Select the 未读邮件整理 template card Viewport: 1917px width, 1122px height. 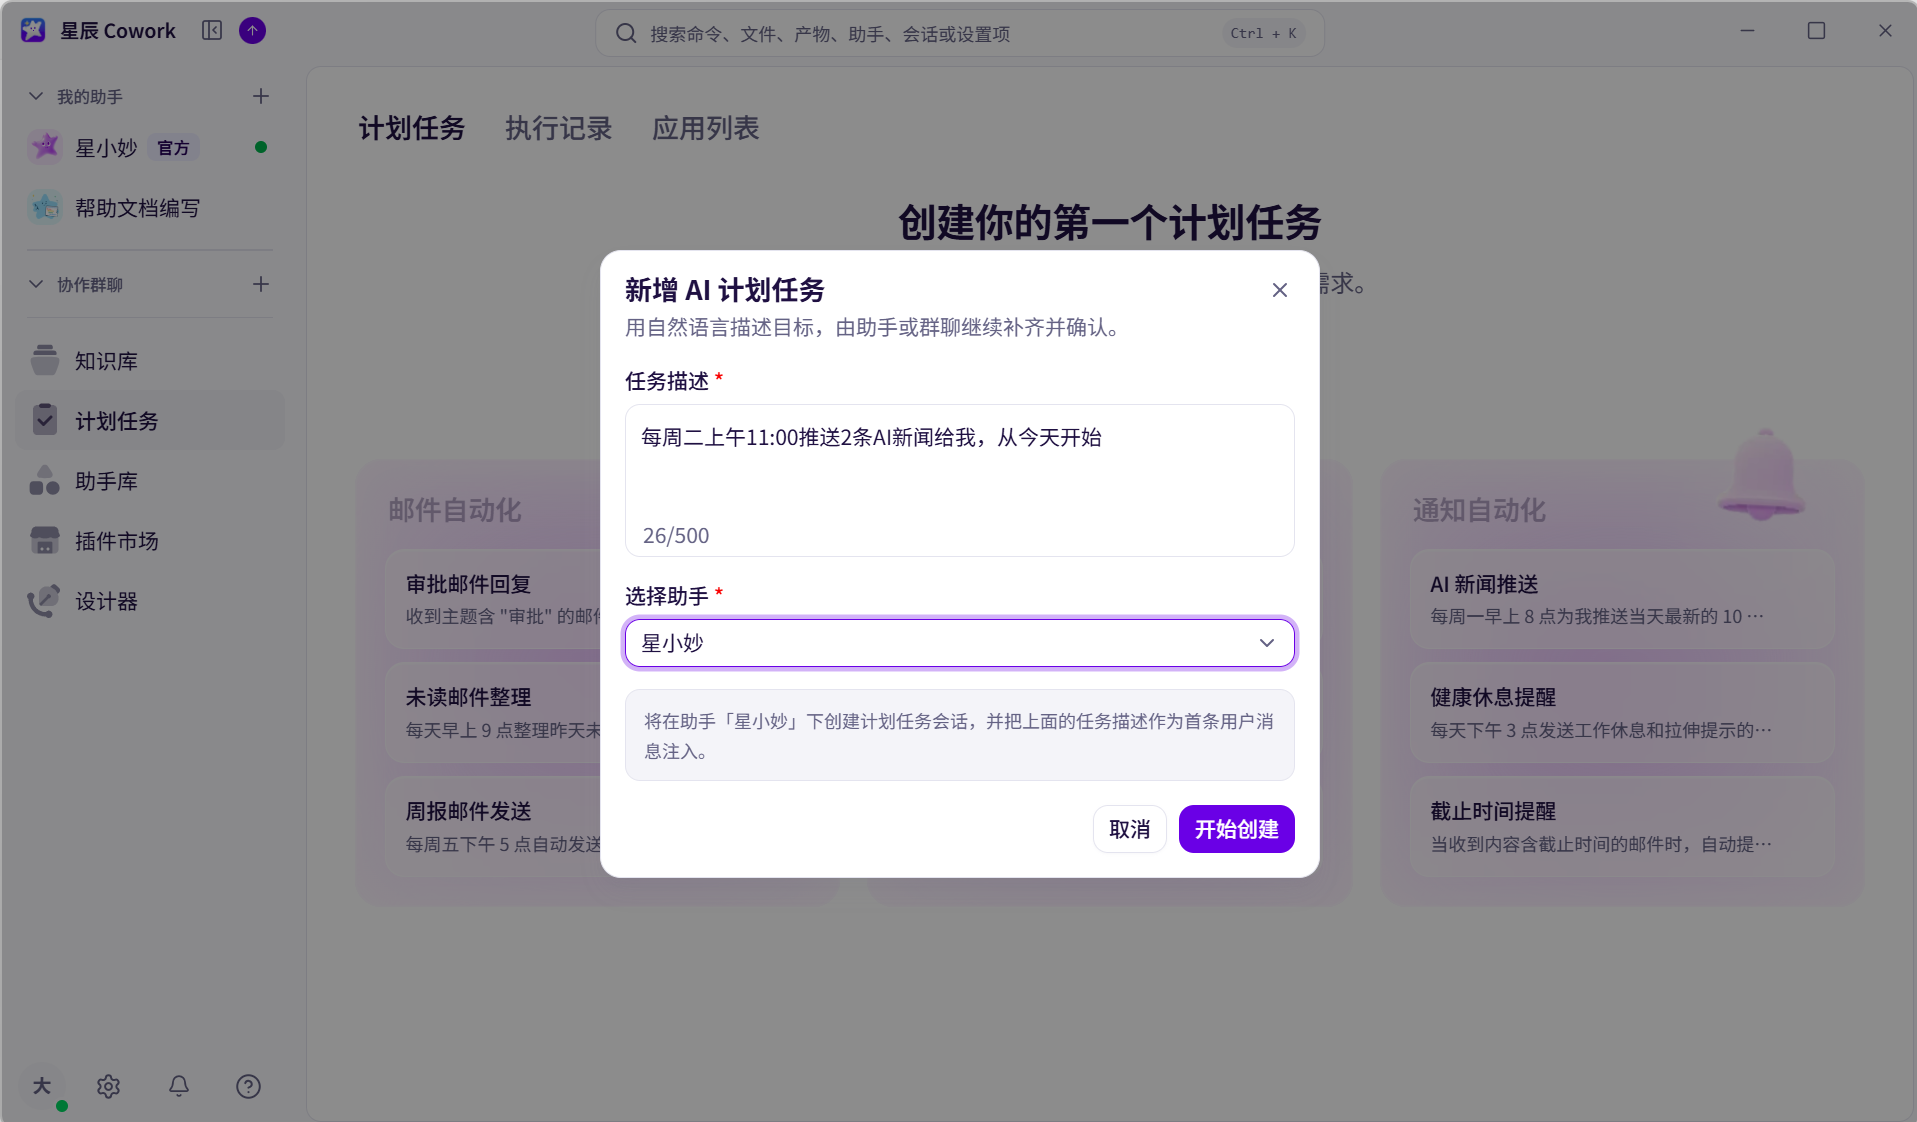tap(495, 713)
